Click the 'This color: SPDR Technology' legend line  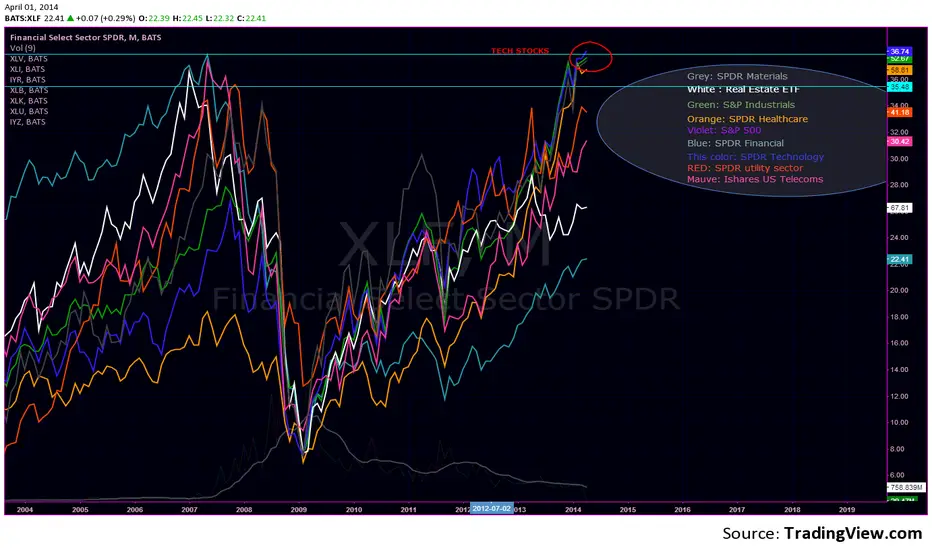coord(755,157)
